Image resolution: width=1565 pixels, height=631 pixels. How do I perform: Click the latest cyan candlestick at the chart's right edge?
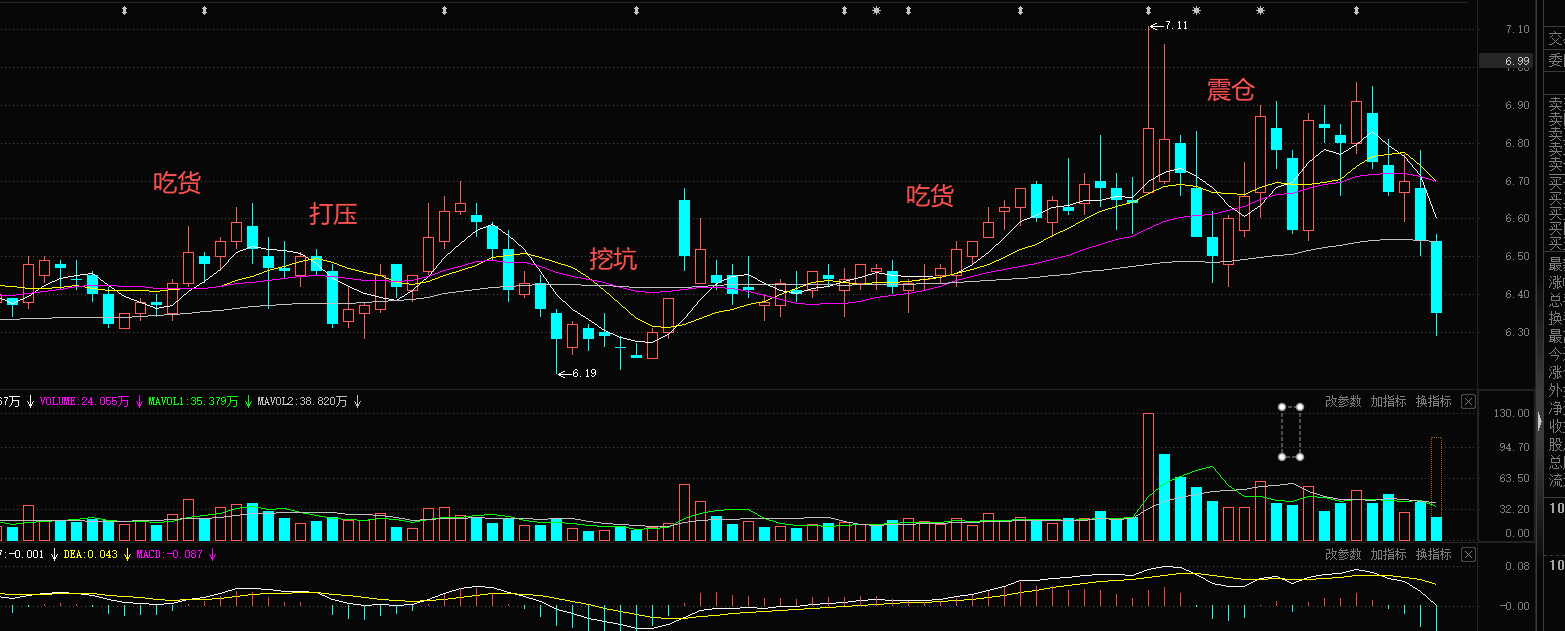click(x=1436, y=277)
